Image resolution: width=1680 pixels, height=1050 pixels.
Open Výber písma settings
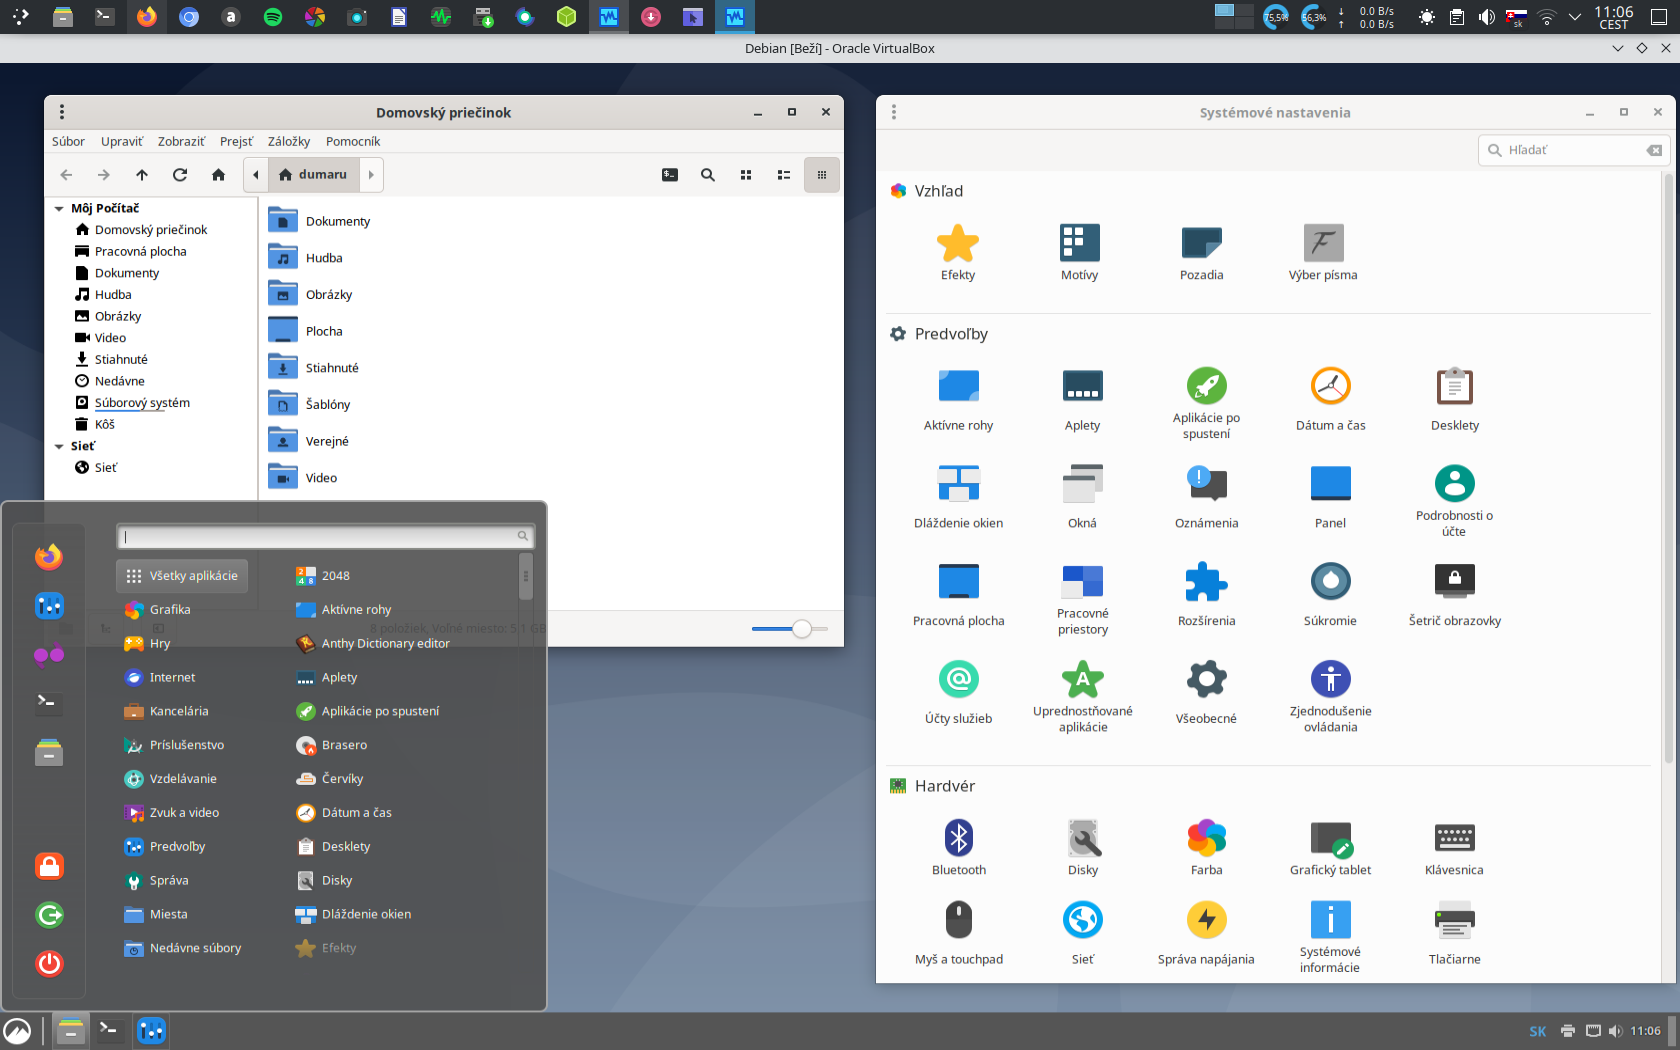[x=1323, y=253]
